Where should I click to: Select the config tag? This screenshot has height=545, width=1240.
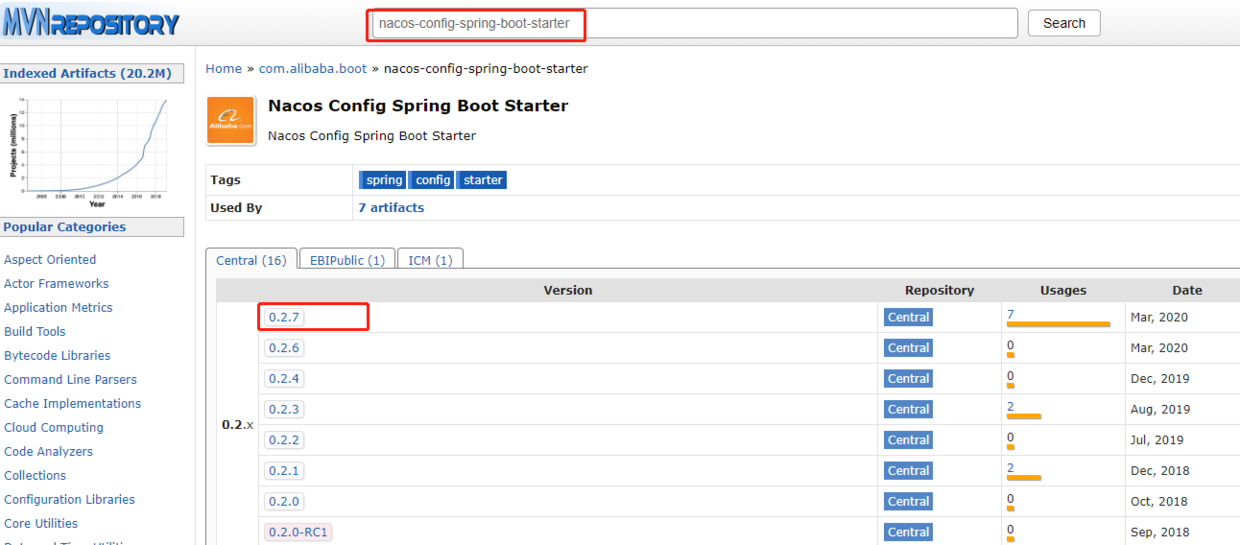coord(433,180)
